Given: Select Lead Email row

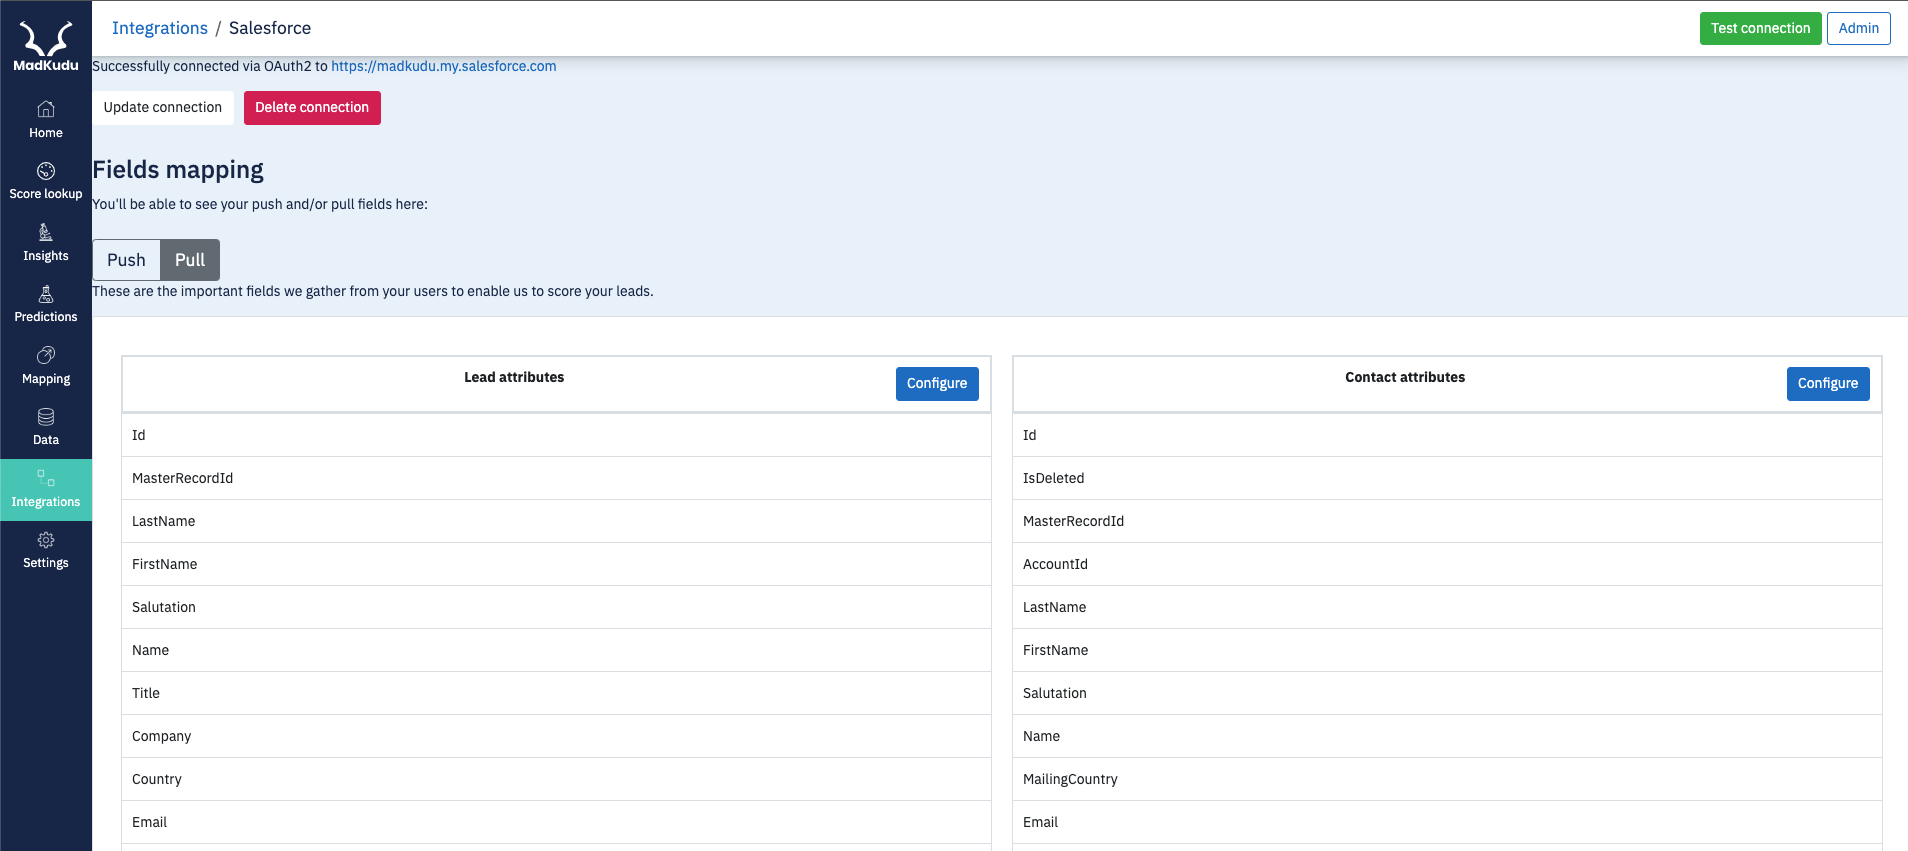Looking at the screenshot, I should (x=556, y=822).
